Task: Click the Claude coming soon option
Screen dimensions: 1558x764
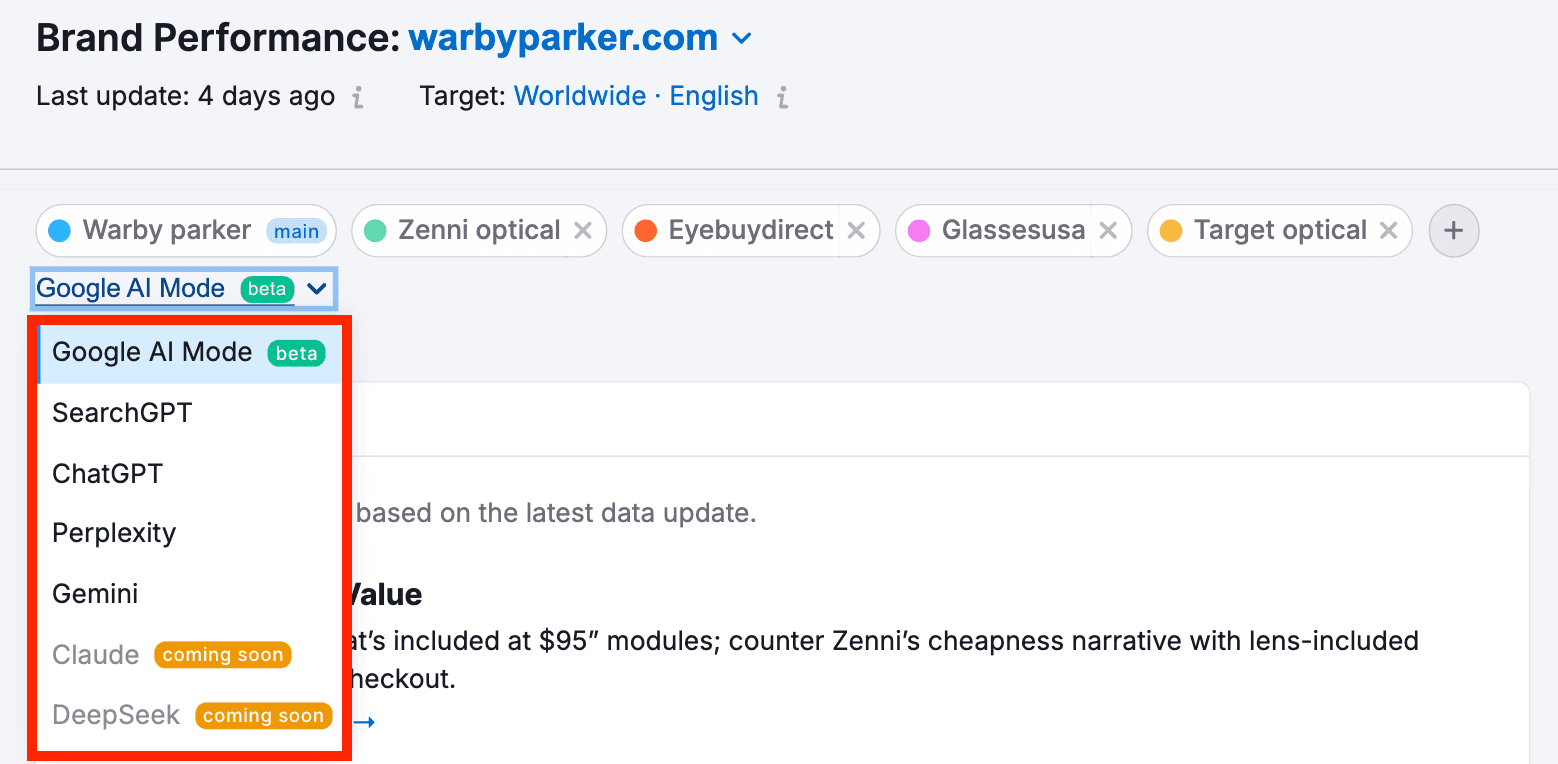Action: point(96,655)
